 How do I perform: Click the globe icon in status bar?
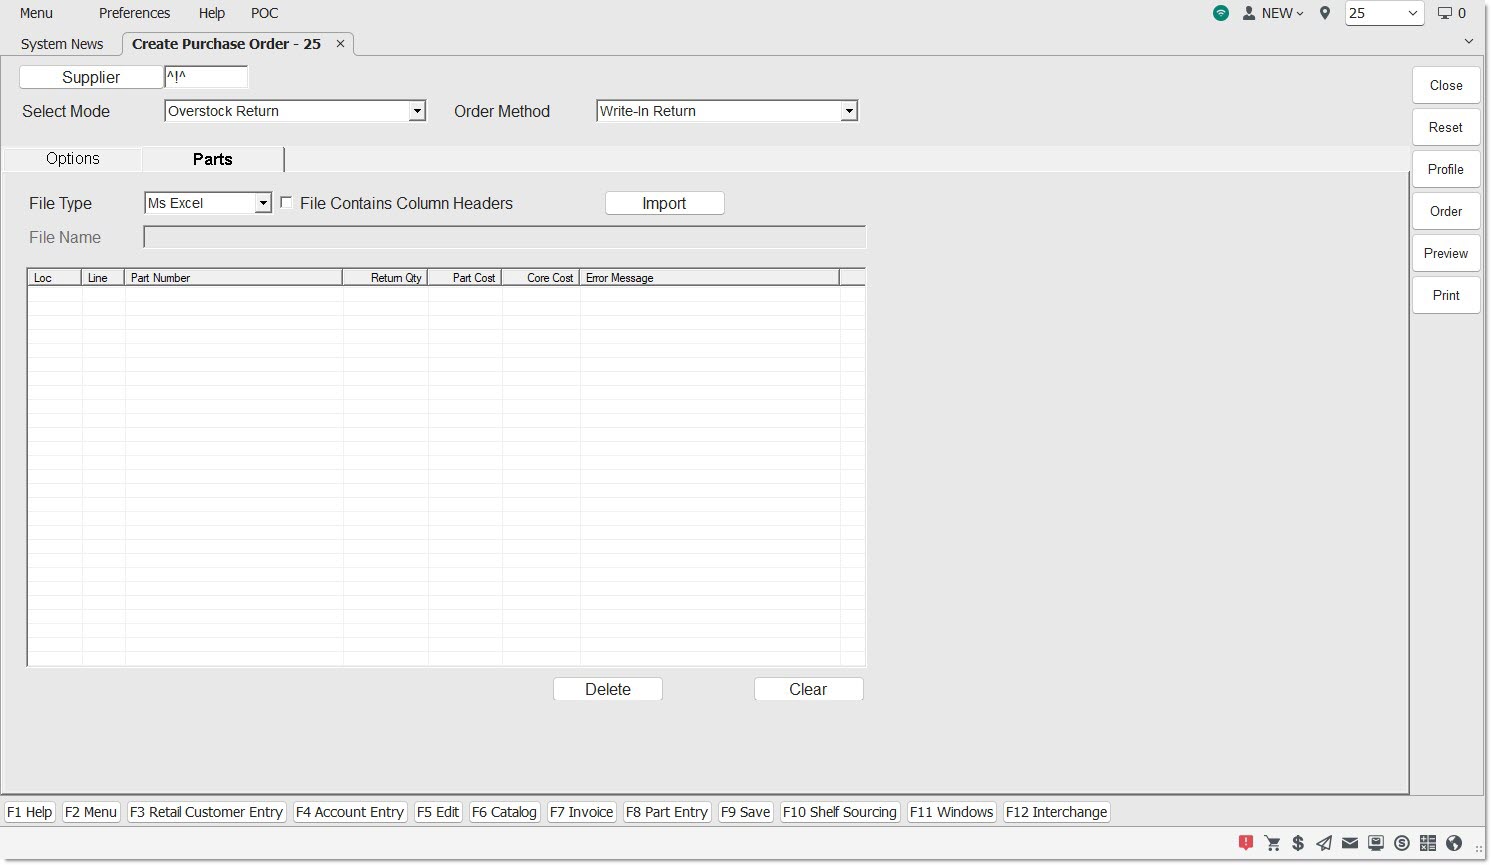point(1454,843)
